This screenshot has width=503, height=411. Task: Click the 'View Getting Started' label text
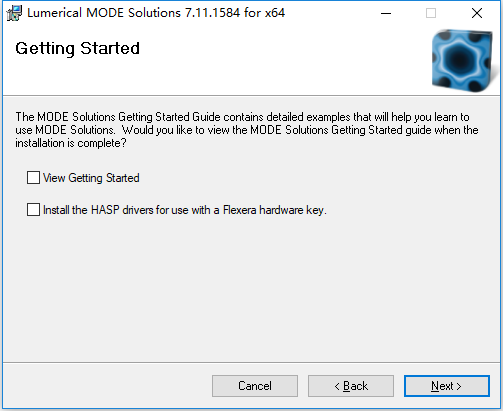pyautogui.click(x=91, y=178)
